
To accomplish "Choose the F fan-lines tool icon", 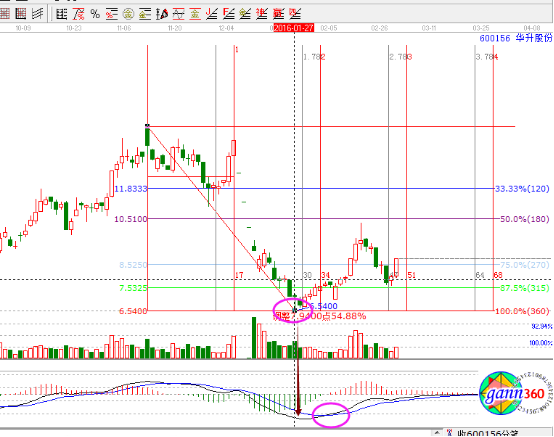I will tap(229, 14).
